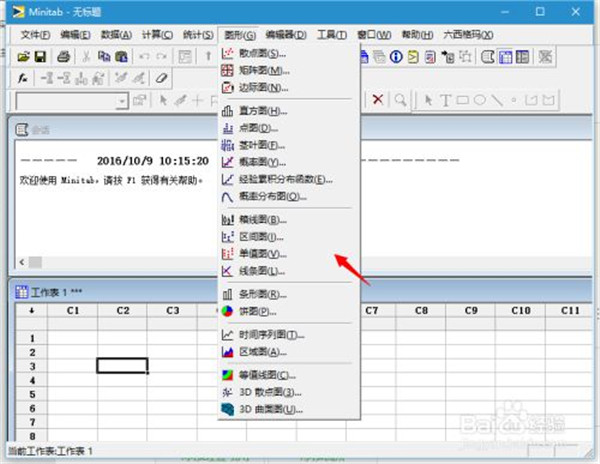Choose 时间序列图(T)... time series entry
This screenshot has width=600, height=464.
click(289, 335)
